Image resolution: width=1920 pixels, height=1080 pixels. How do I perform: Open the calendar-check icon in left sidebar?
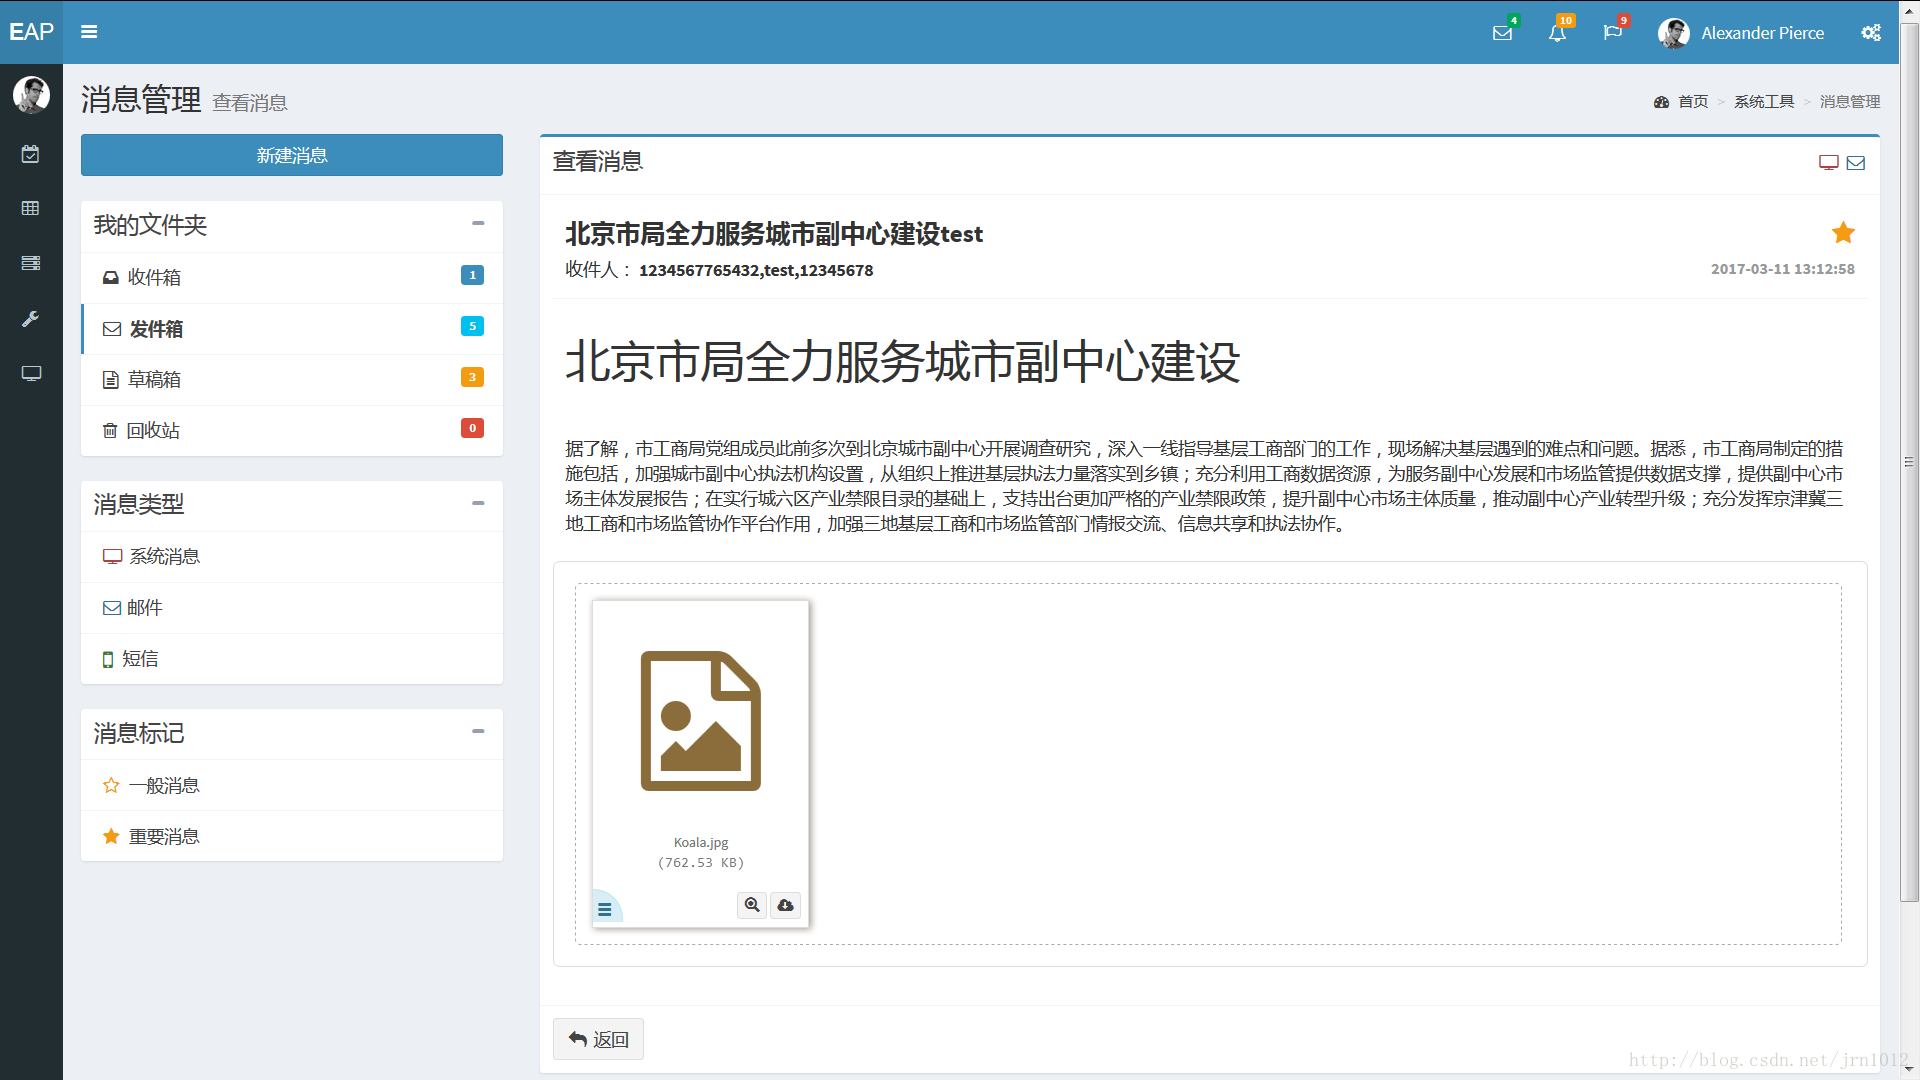[31, 154]
